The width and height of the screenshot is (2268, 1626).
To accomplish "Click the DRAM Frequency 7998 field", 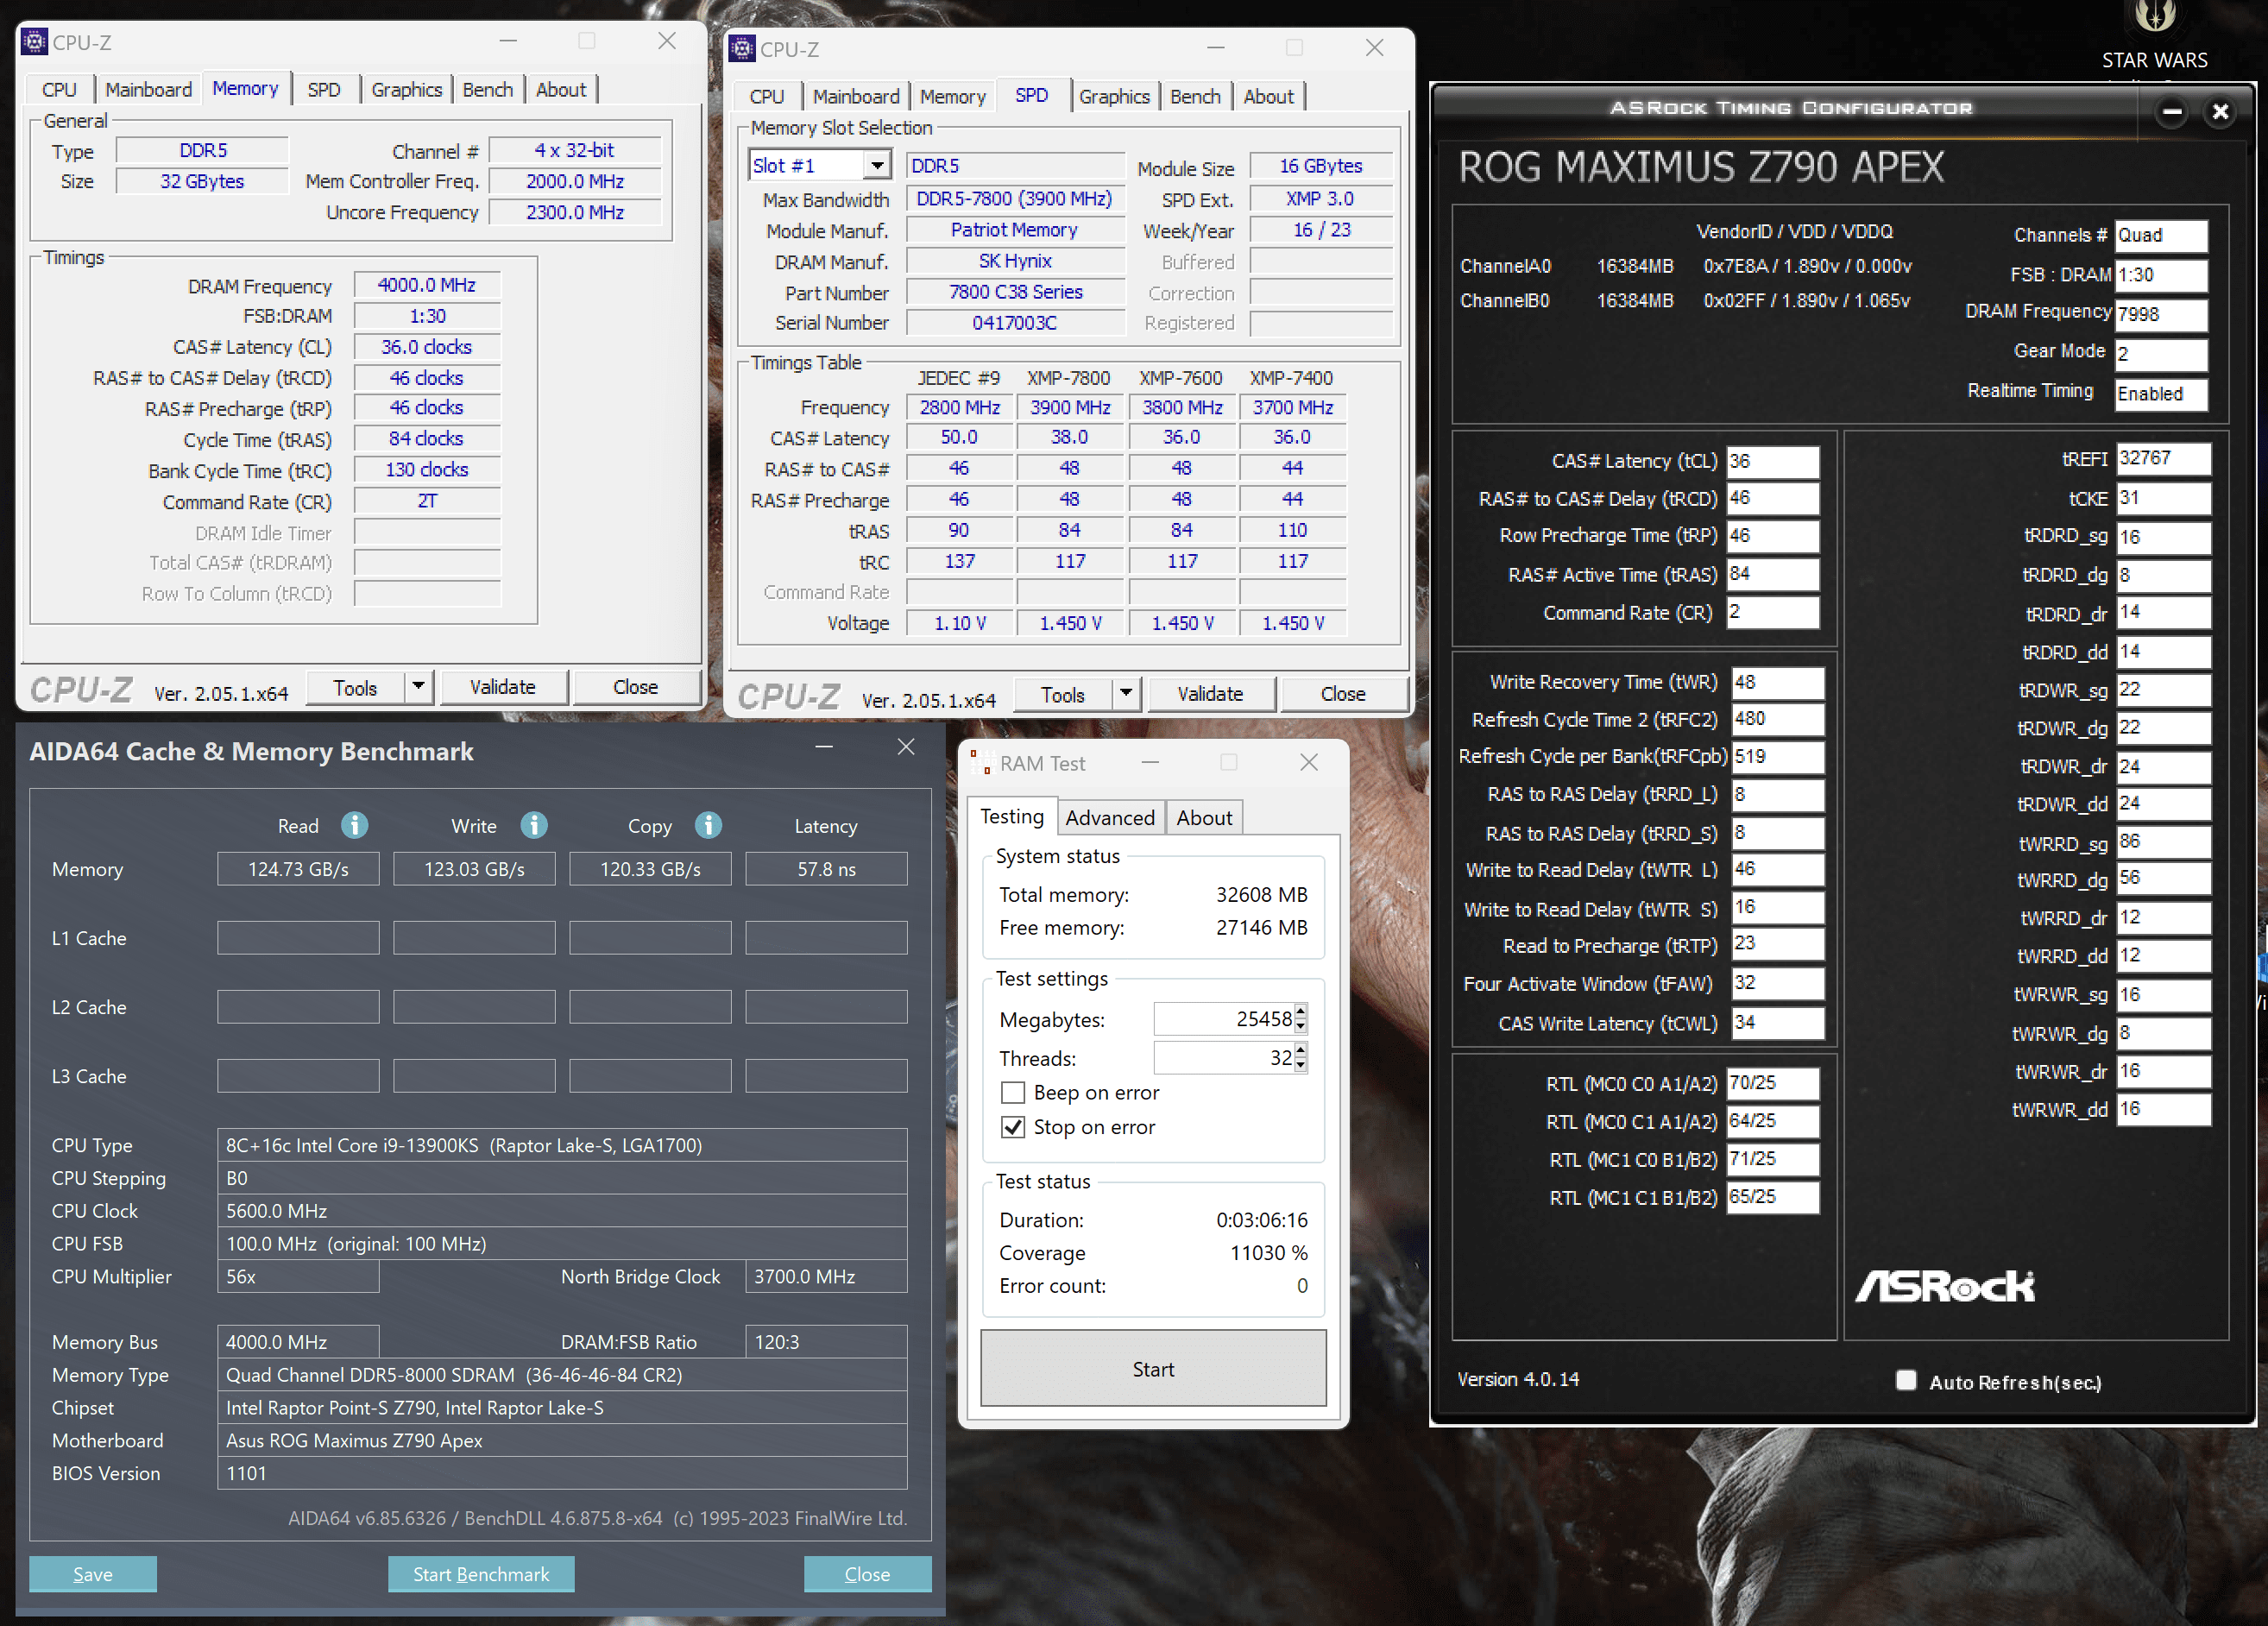I will 2161,314.
